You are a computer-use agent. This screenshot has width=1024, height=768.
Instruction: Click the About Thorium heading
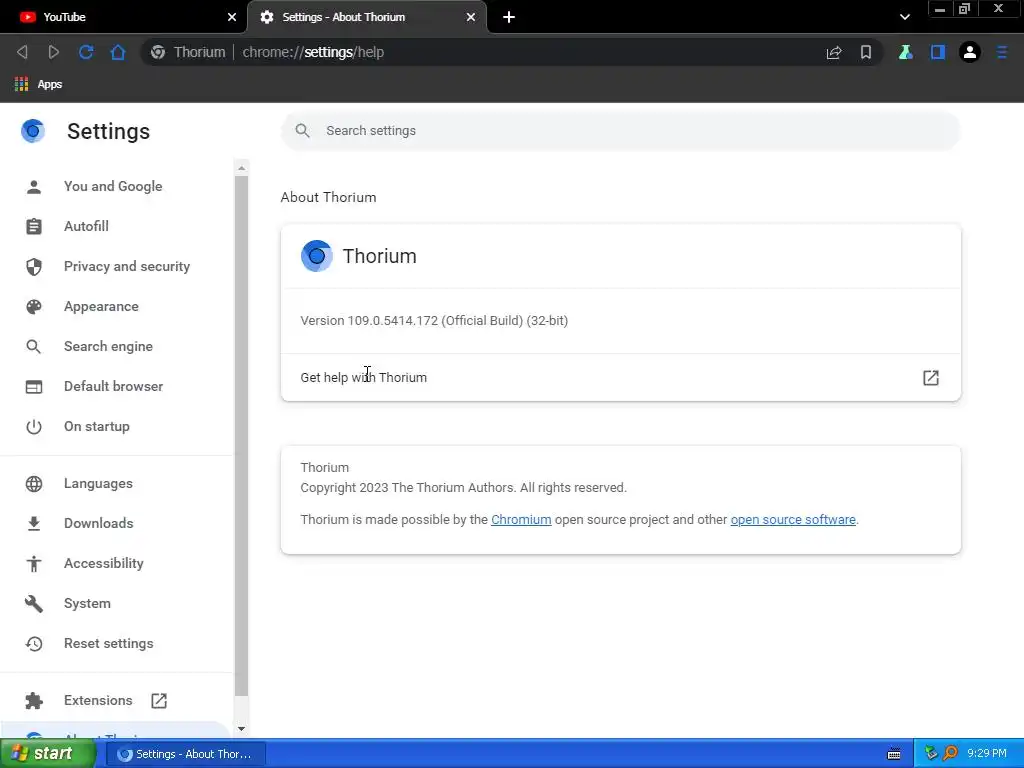[x=328, y=197]
